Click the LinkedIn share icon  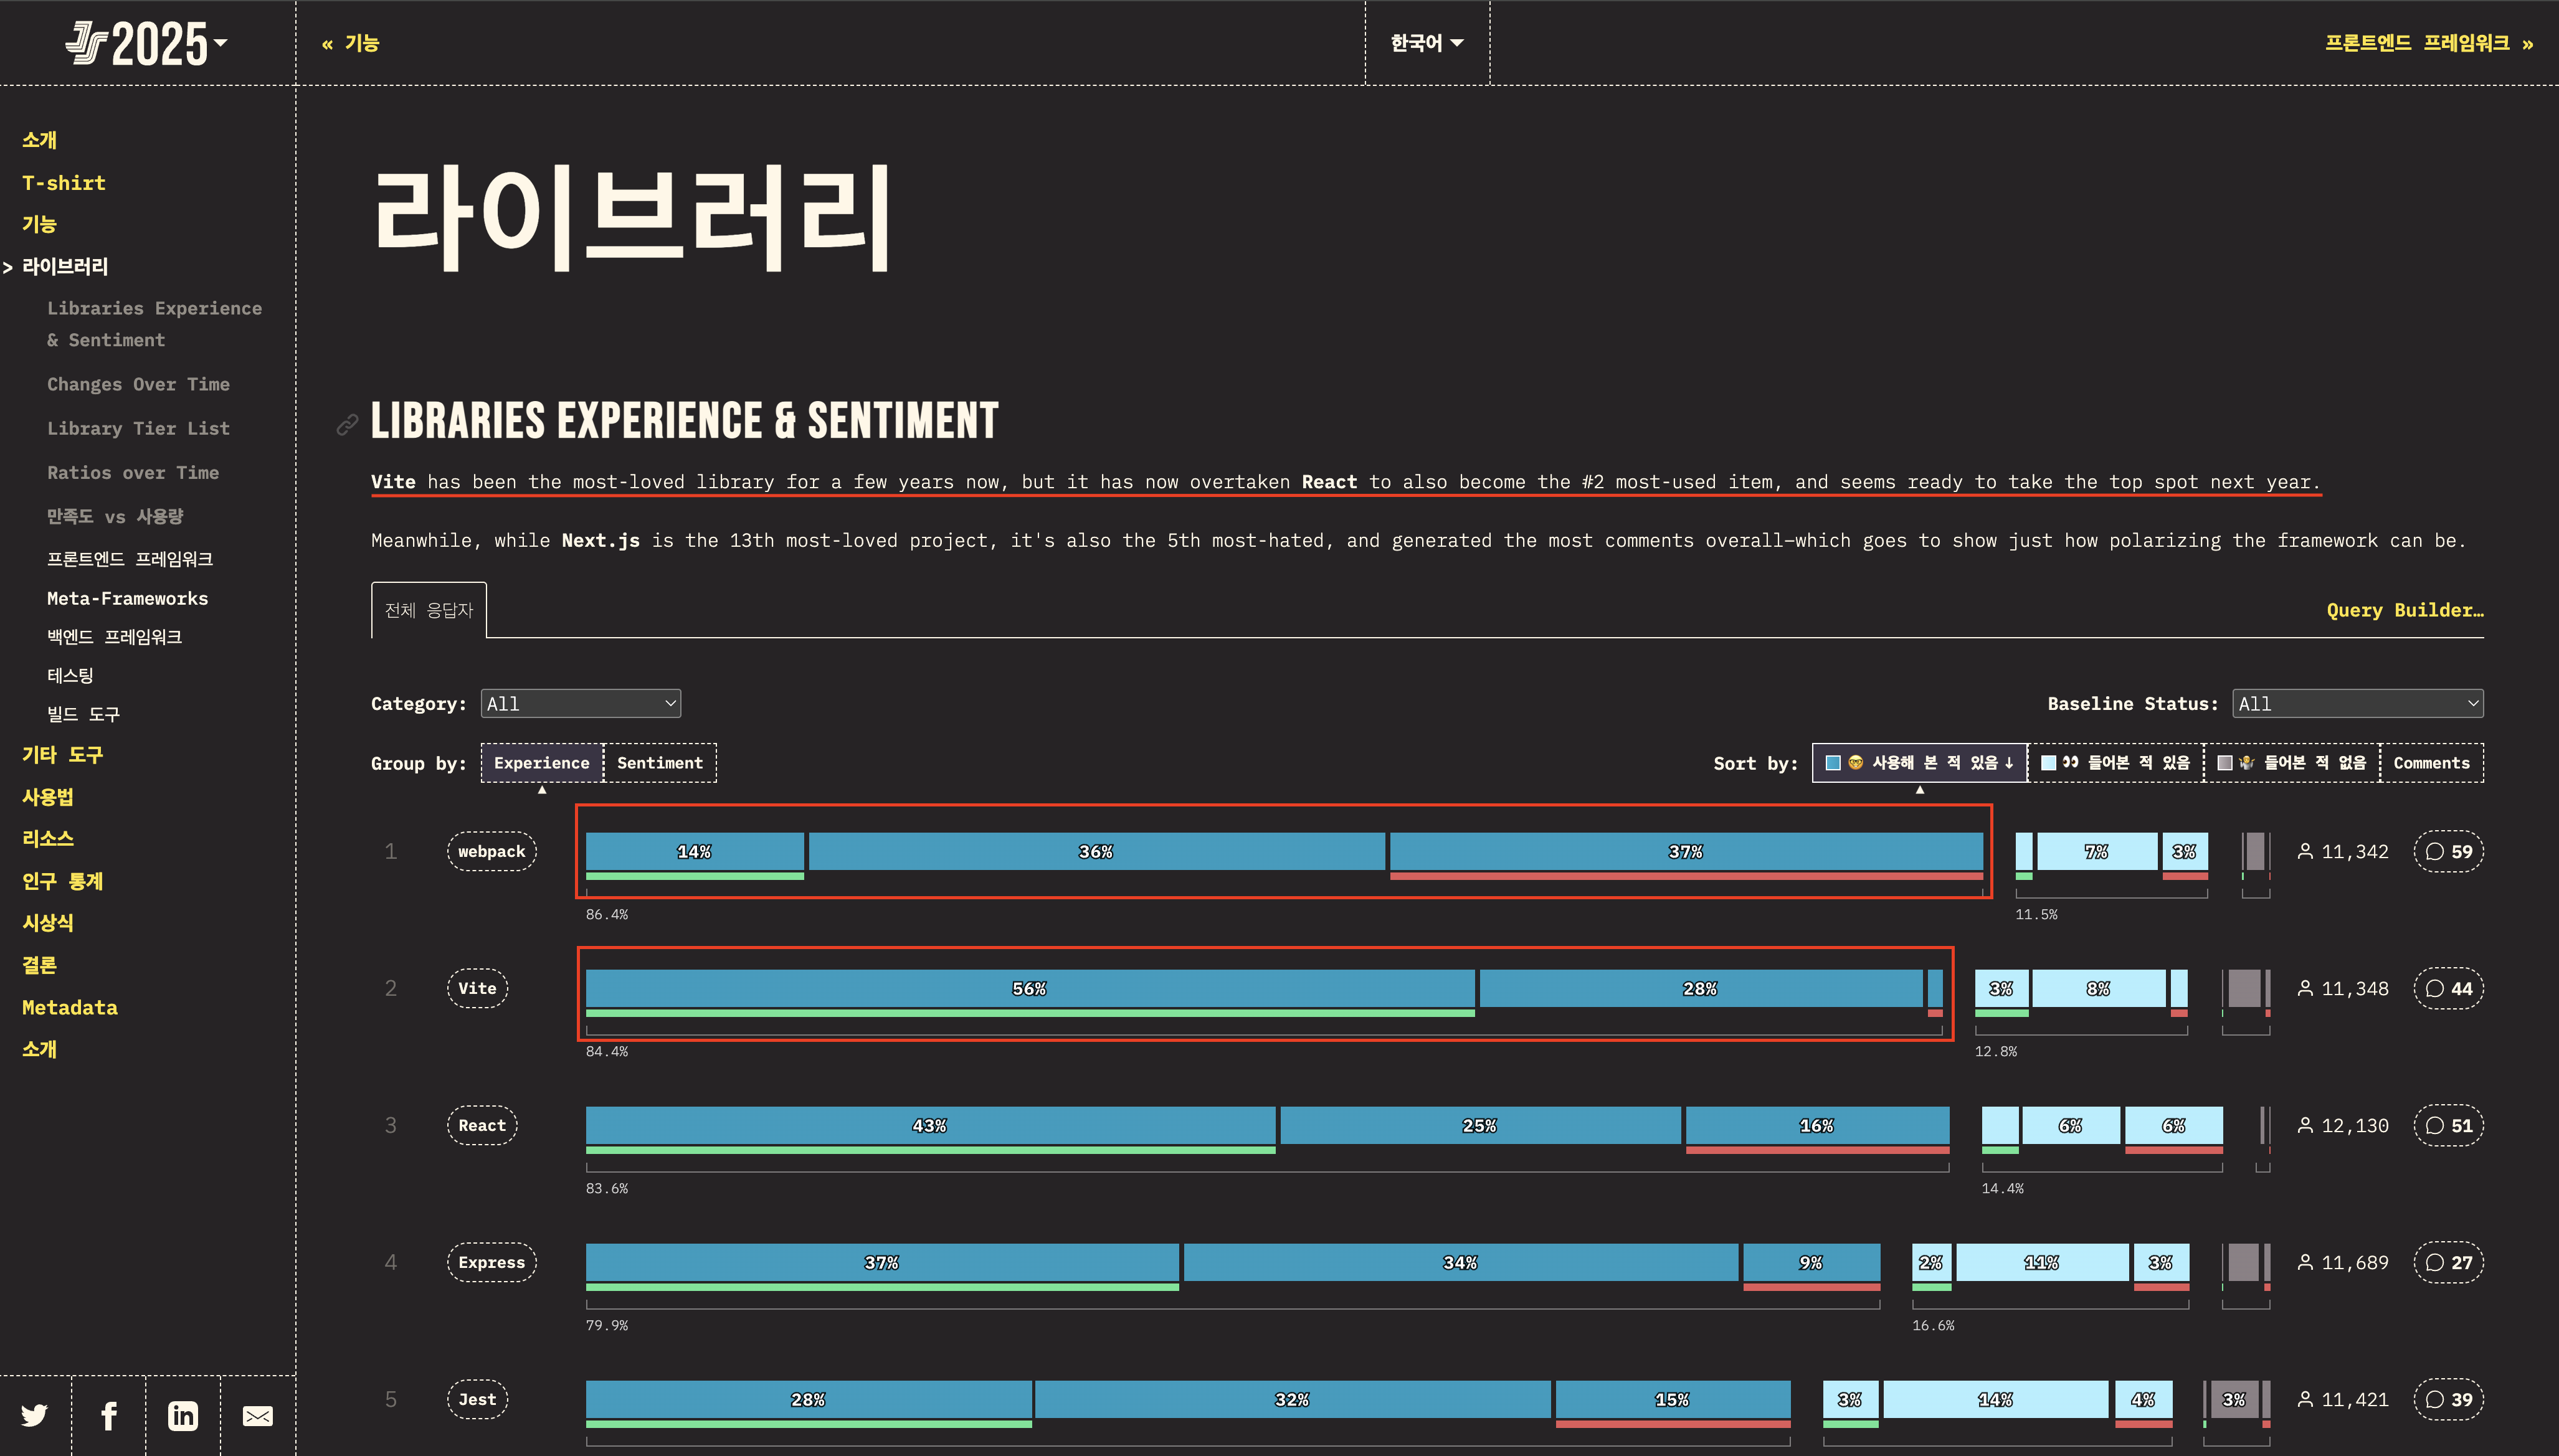pos(183,1415)
